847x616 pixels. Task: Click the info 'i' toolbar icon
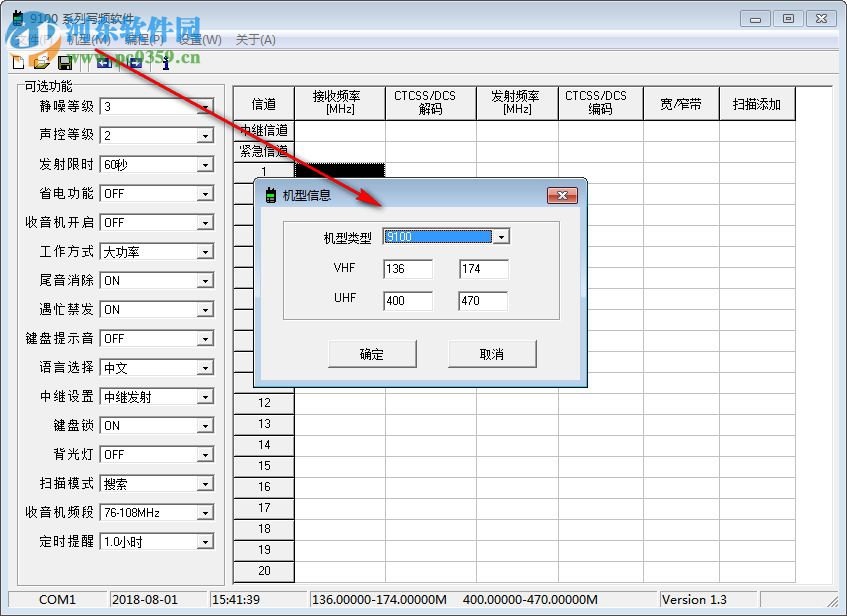[166, 63]
